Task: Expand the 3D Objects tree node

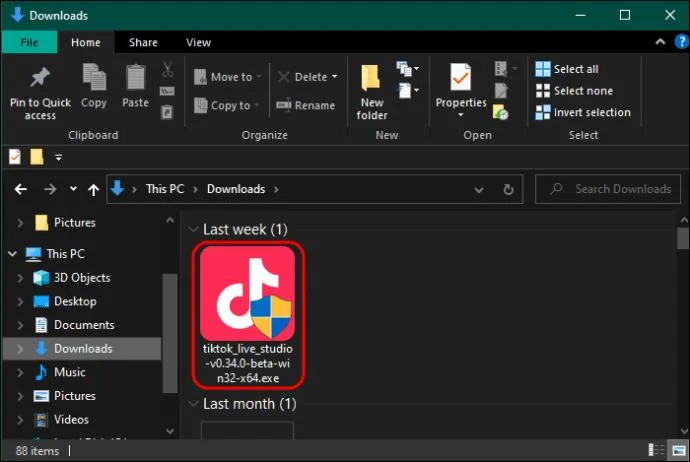Action: pyautogui.click(x=20, y=278)
